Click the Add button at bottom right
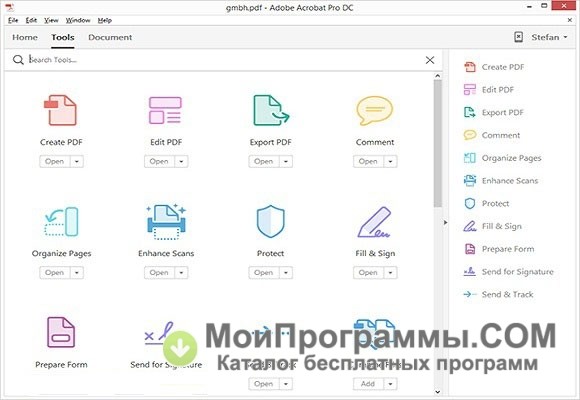 tap(368, 384)
